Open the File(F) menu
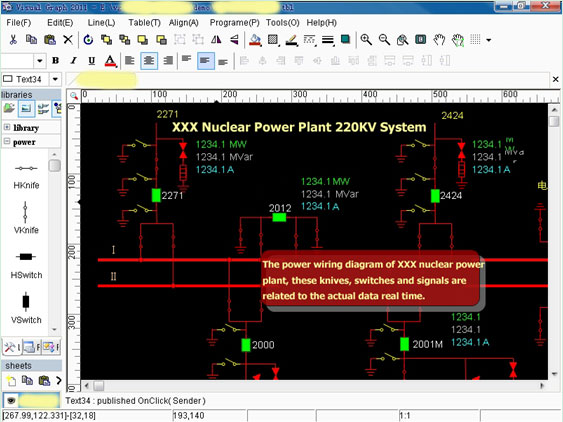Screen dimensions: 563x422 [x=19, y=23]
